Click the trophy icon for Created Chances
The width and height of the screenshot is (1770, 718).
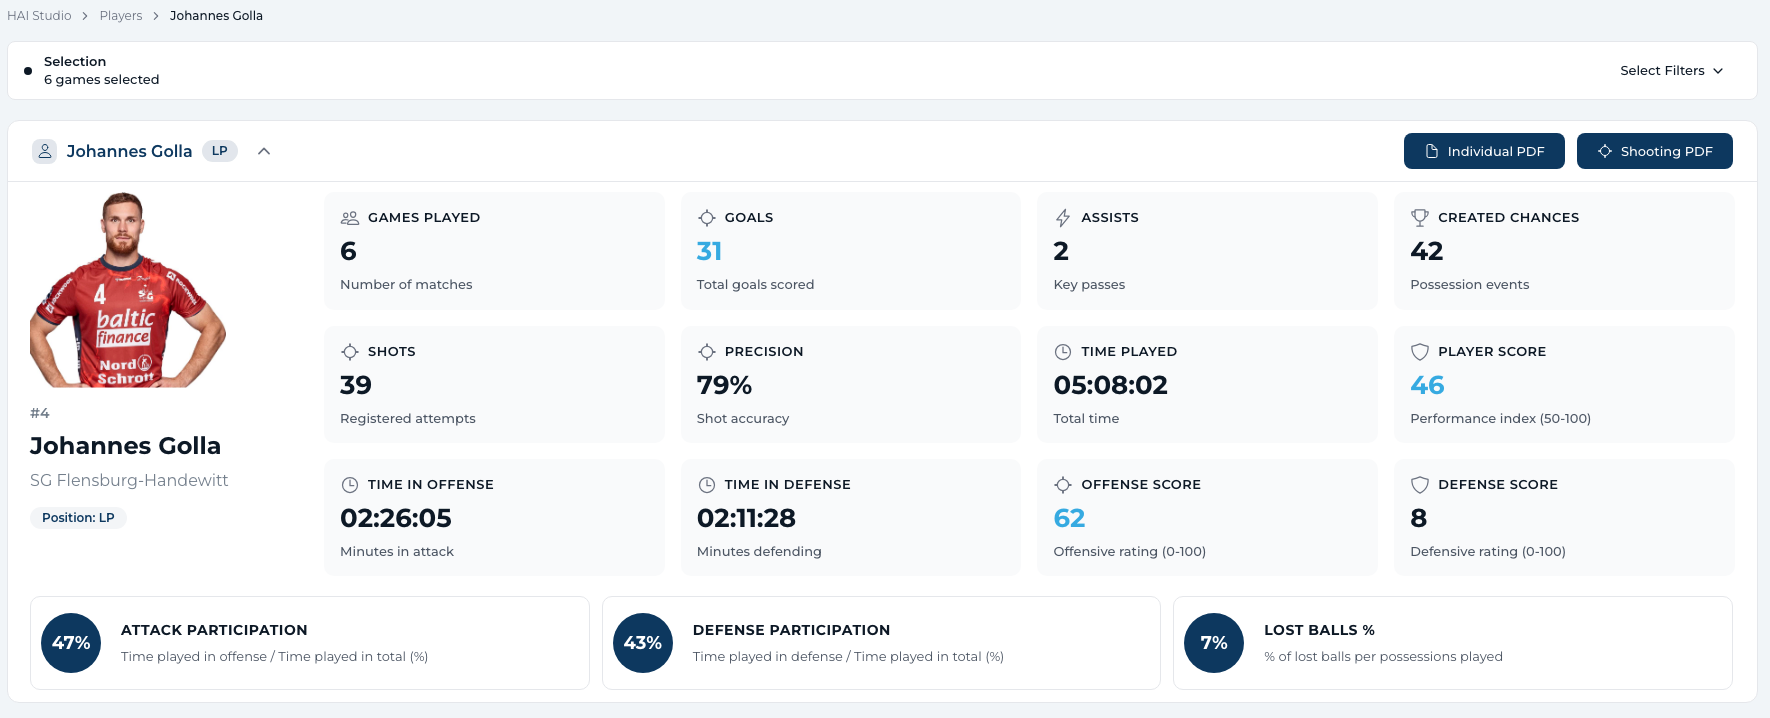1419,218
